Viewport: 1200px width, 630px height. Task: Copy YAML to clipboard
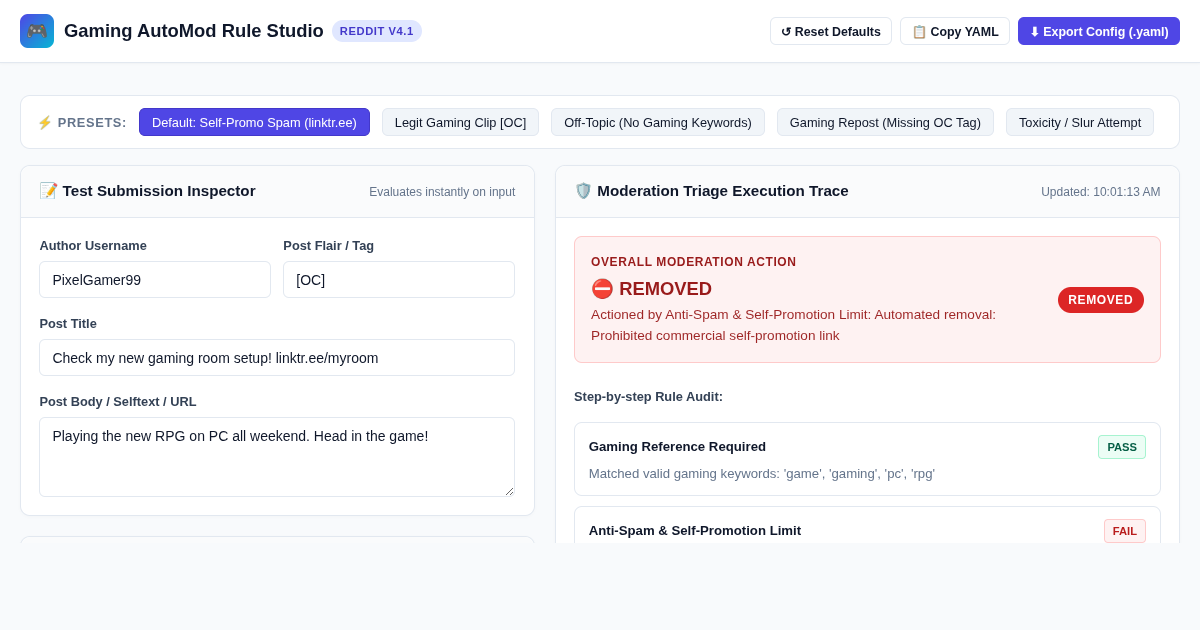[x=955, y=31]
